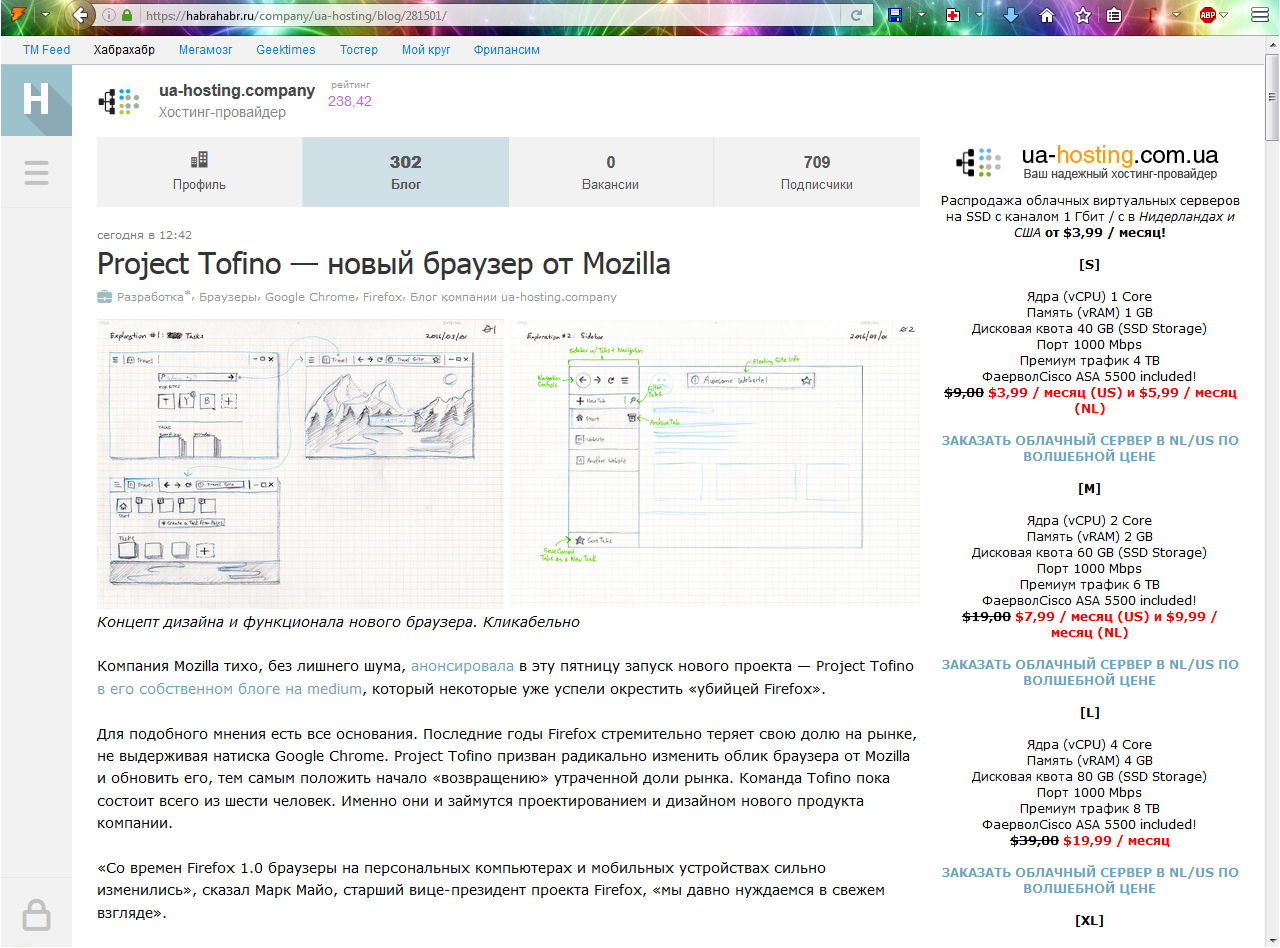The height and width of the screenshot is (948, 1280).
Task: Open Мой круг in the top navigation
Action: coord(426,50)
